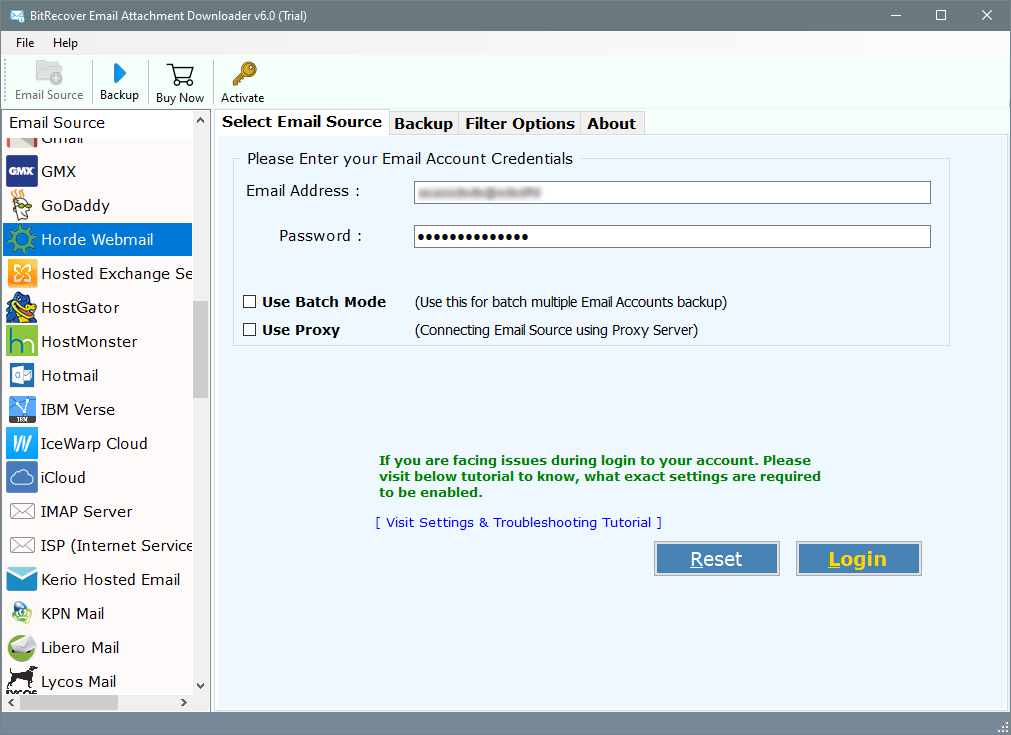This screenshot has width=1011, height=735.
Task: Select the iCloud cloud icon
Action: click(22, 477)
